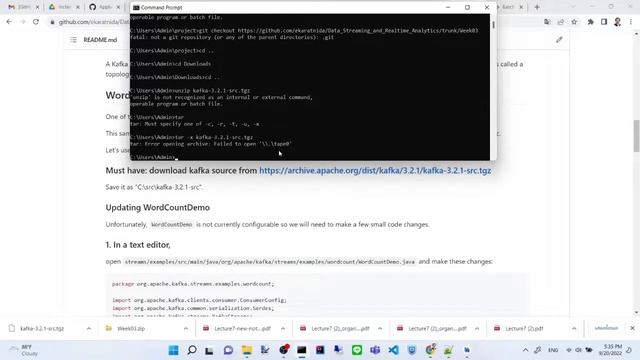Expand options for Lecture7-new-not...pdf download
The height and width of the screenshot is (360, 640).
pos(283,328)
